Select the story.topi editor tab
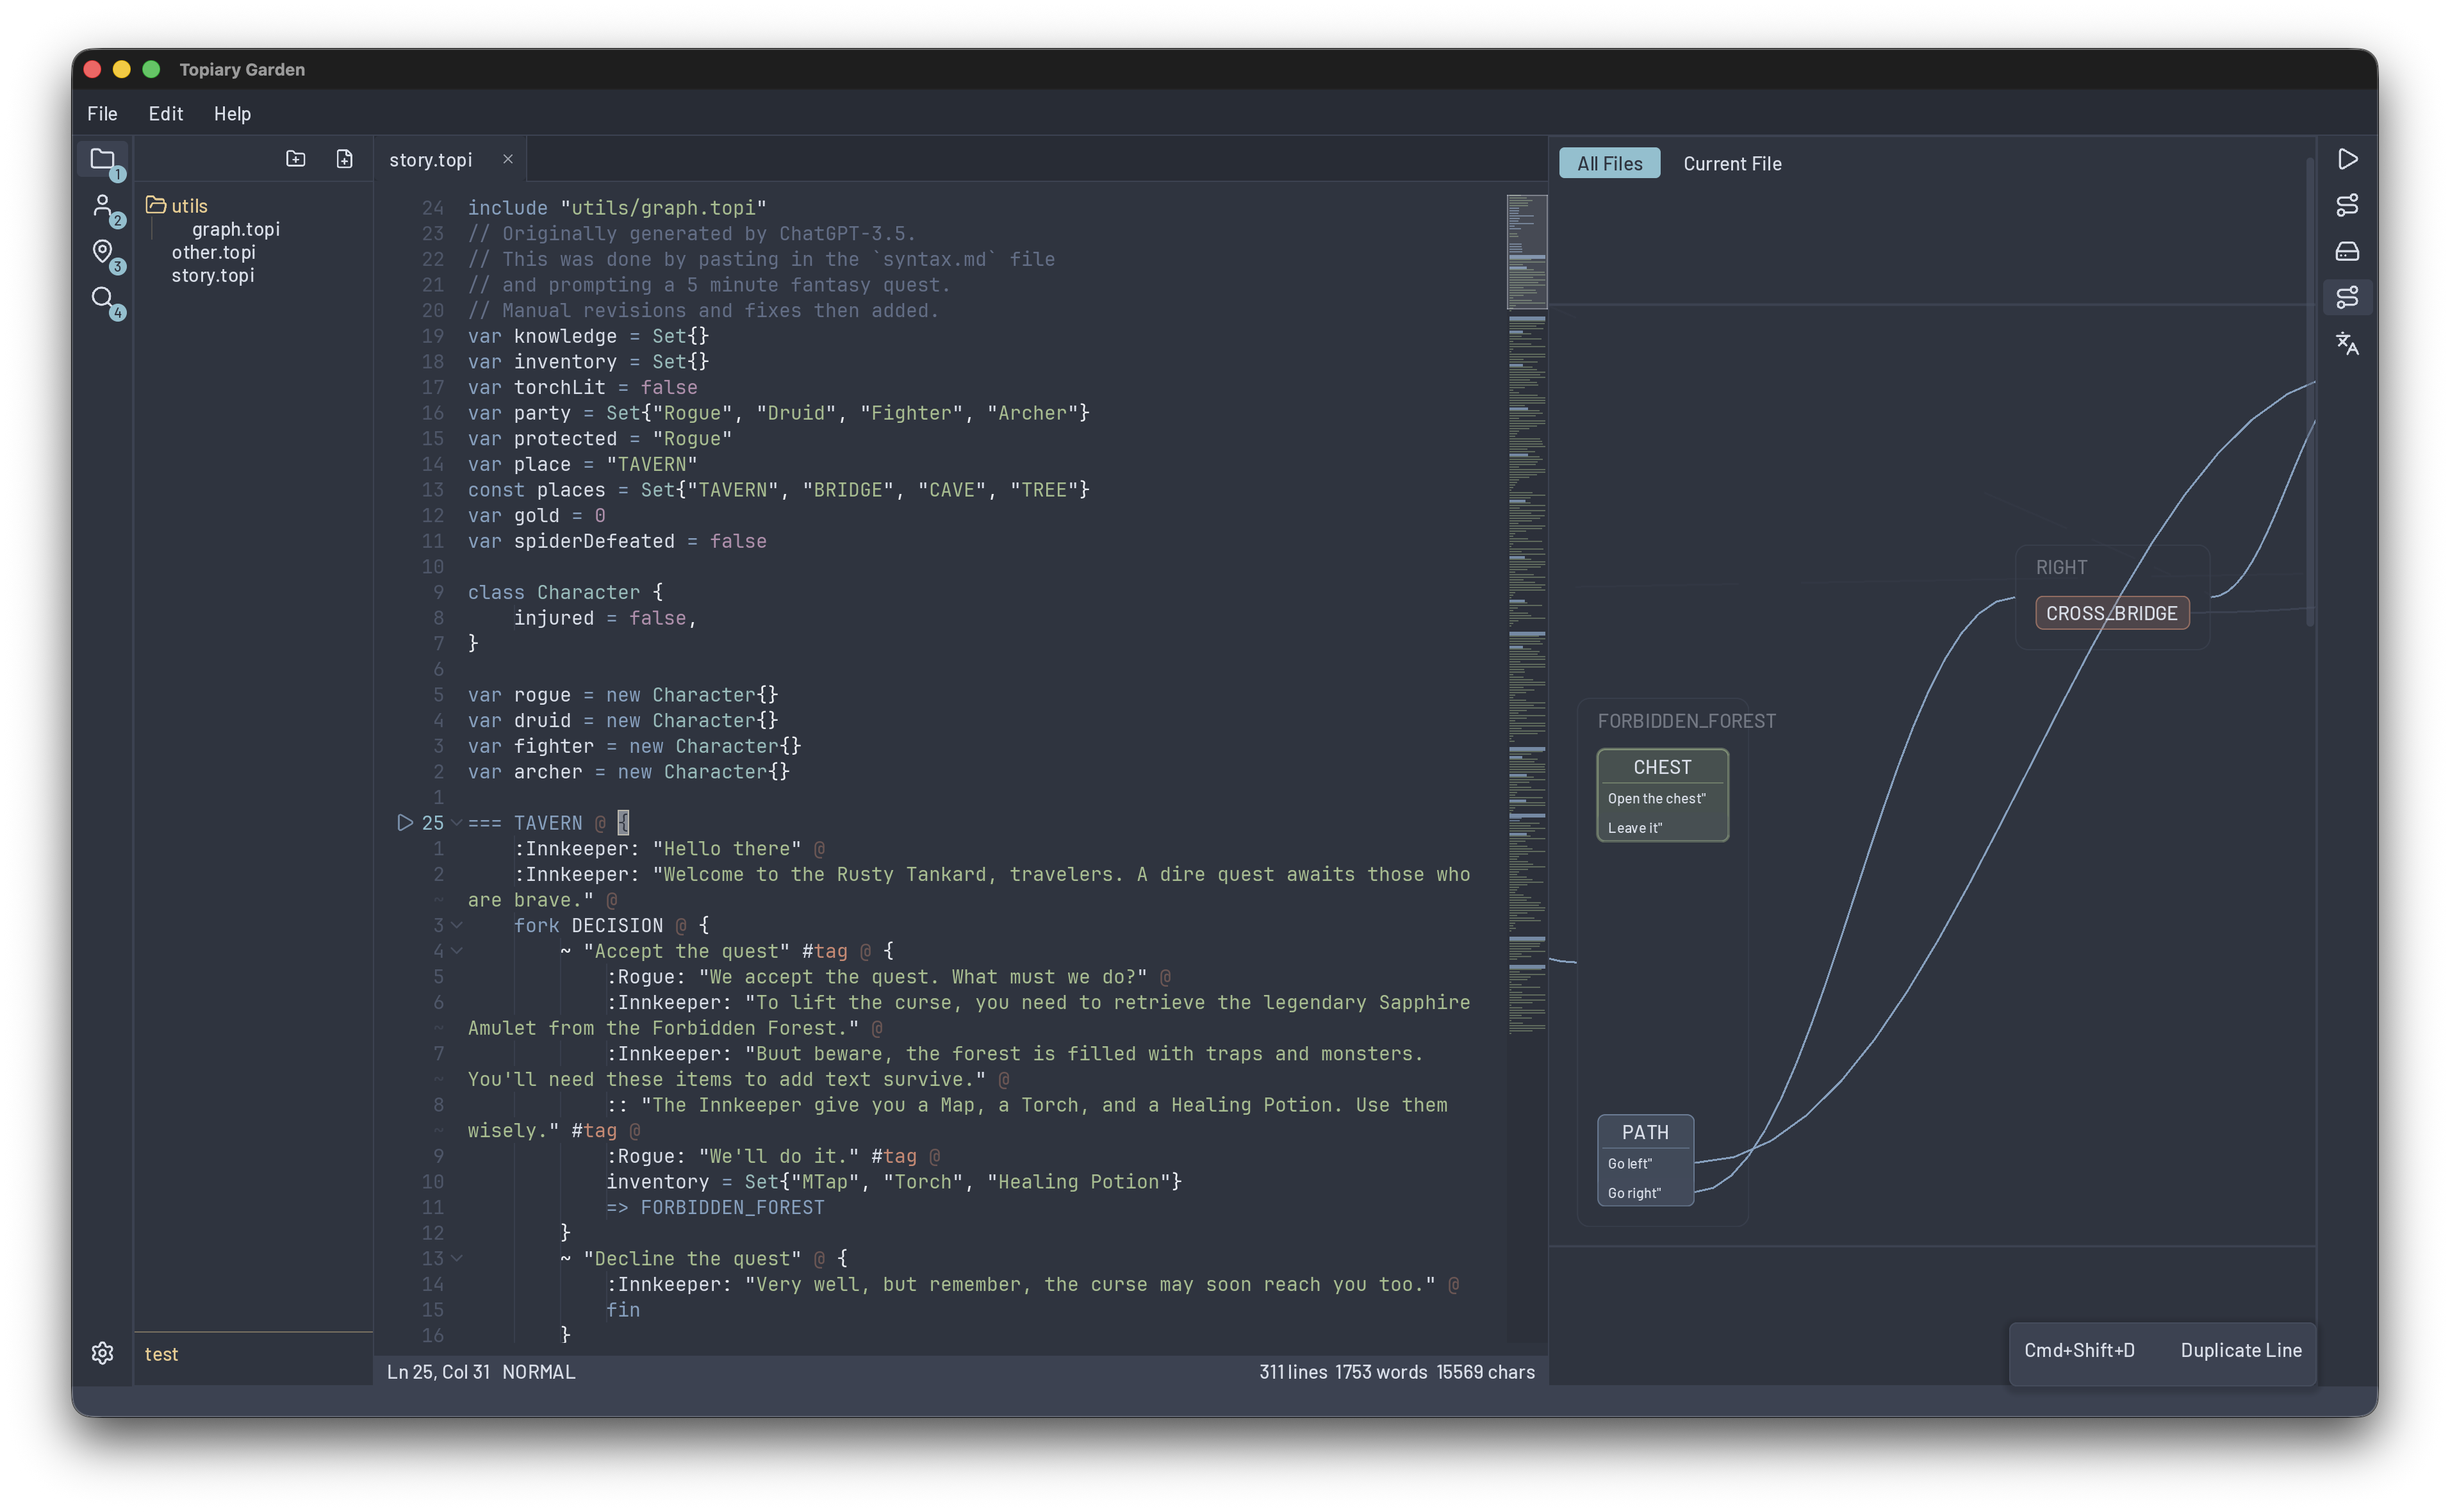2450x1512 pixels. point(431,159)
